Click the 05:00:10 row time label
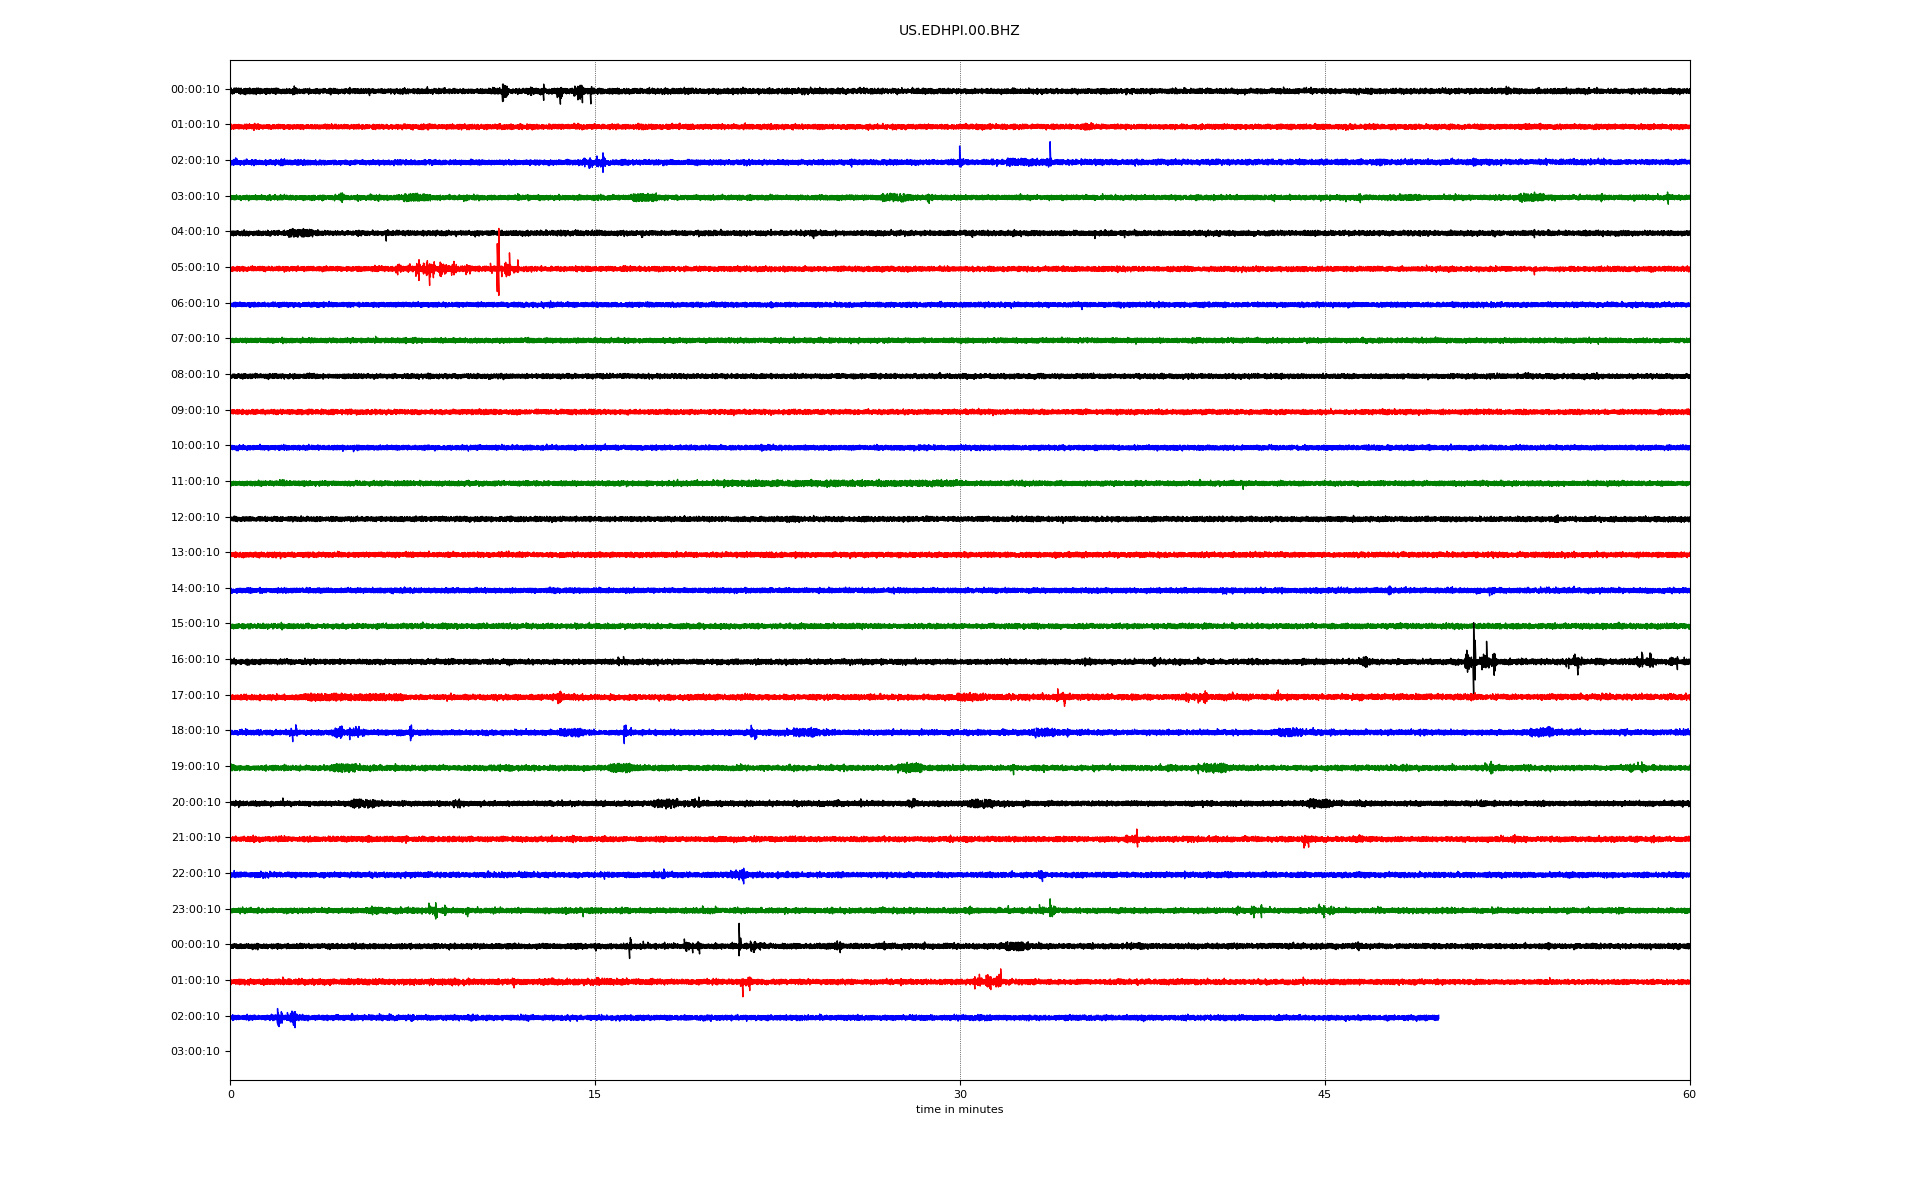Screen dimensions: 1920x1200 click(195, 268)
